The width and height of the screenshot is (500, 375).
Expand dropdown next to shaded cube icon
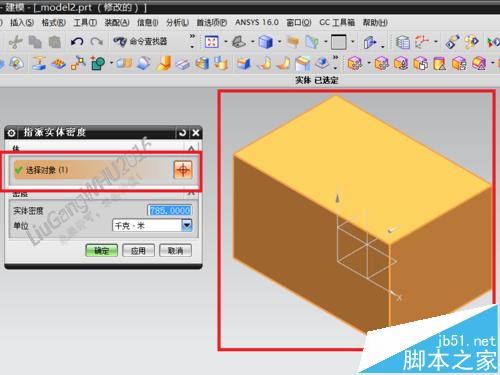pos(279,42)
